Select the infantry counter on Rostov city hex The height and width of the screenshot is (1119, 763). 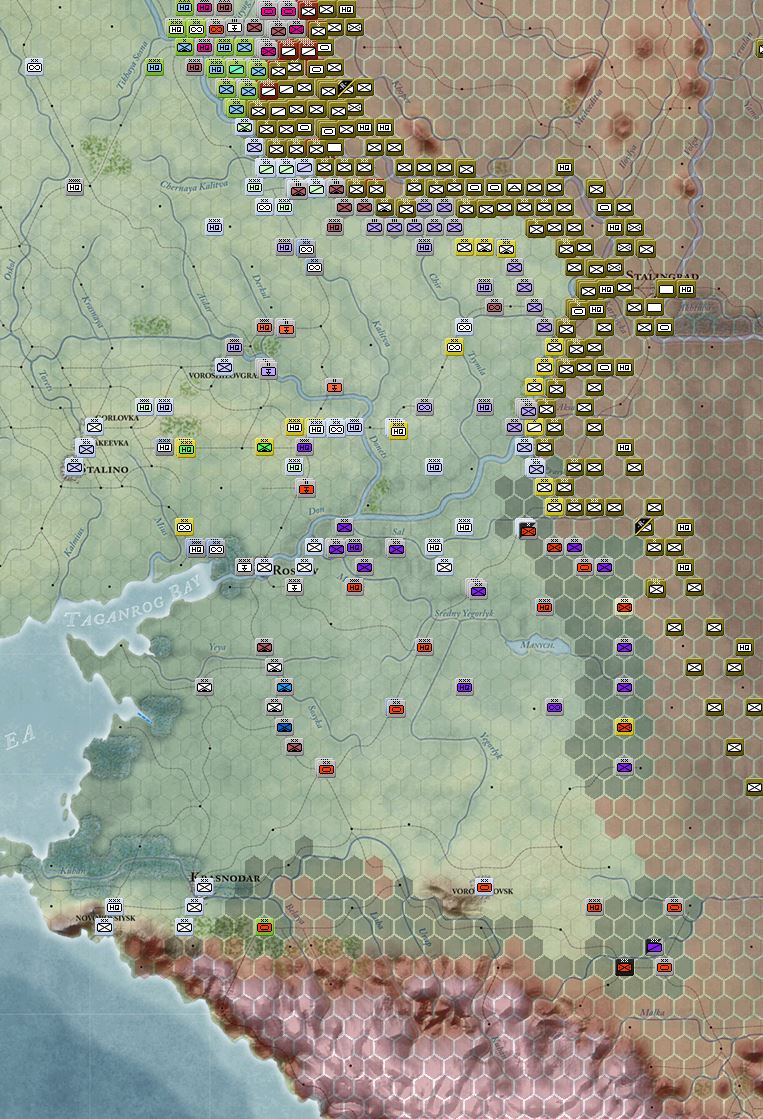(264, 567)
